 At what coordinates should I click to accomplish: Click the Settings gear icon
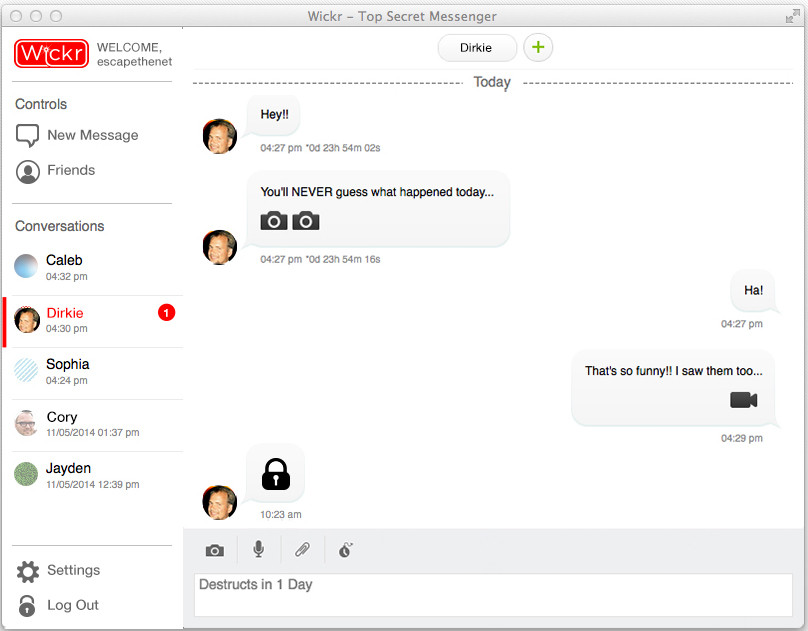tap(28, 571)
